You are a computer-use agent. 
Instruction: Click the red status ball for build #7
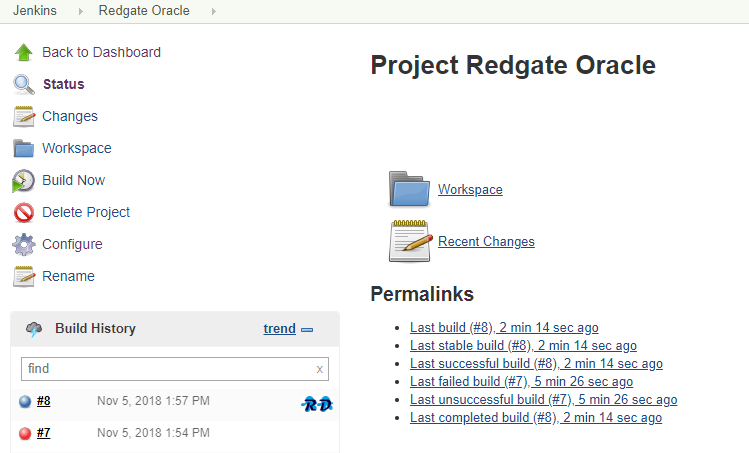[26, 433]
